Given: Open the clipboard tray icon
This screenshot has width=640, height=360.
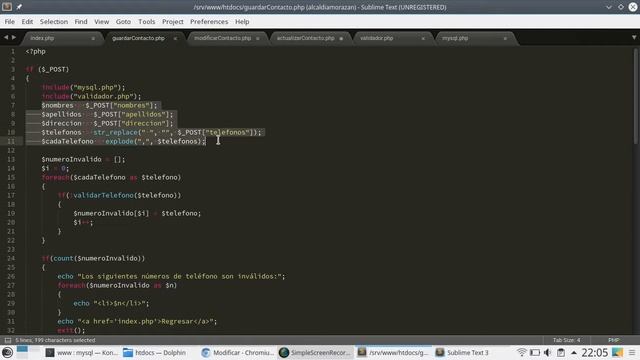Looking at the screenshot, I should tap(561, 353).
